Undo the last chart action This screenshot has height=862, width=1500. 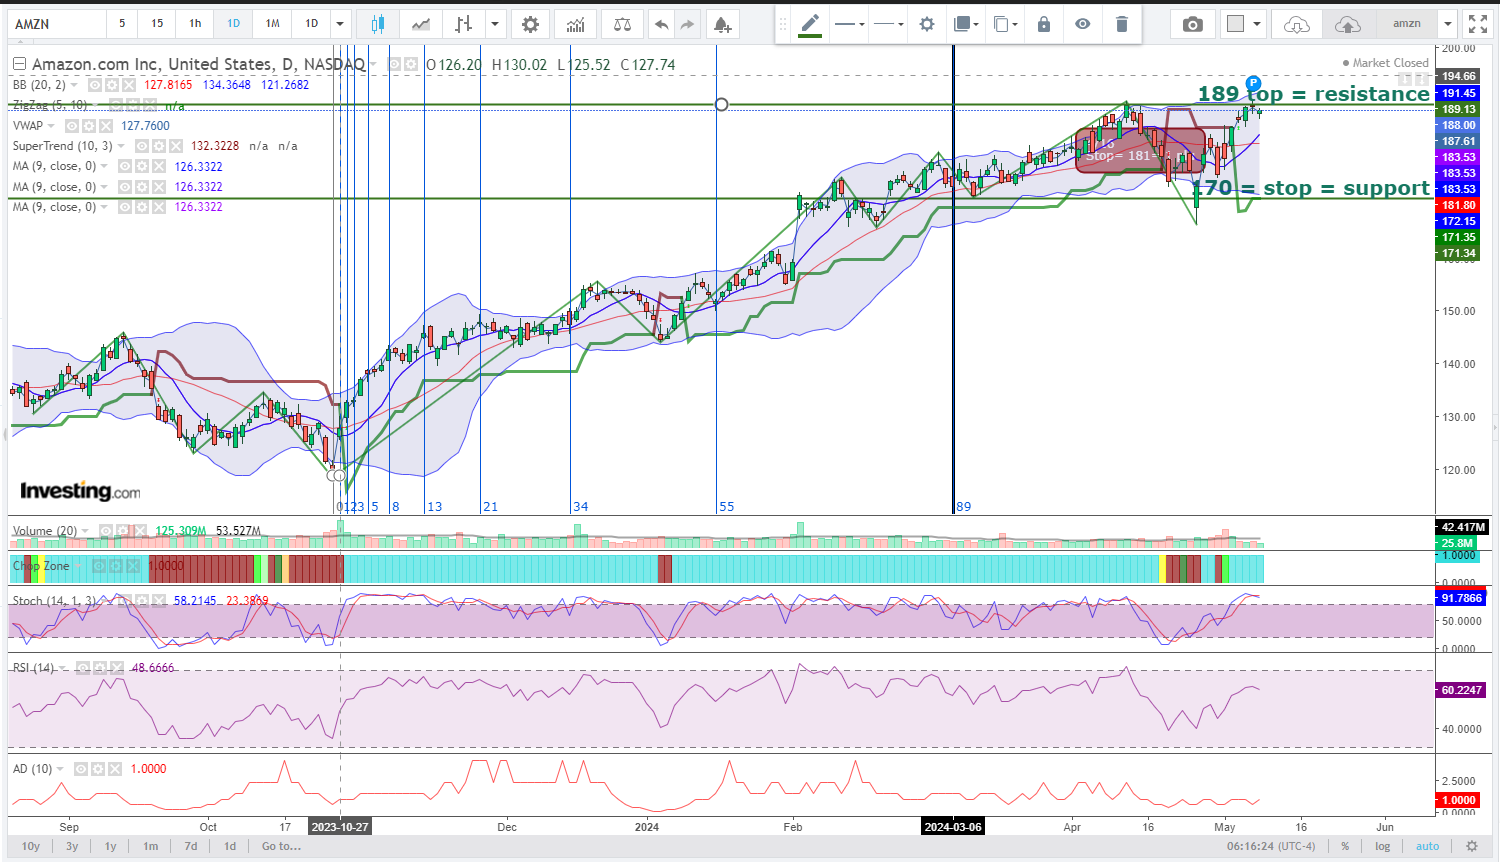click(x=661, y=24)
